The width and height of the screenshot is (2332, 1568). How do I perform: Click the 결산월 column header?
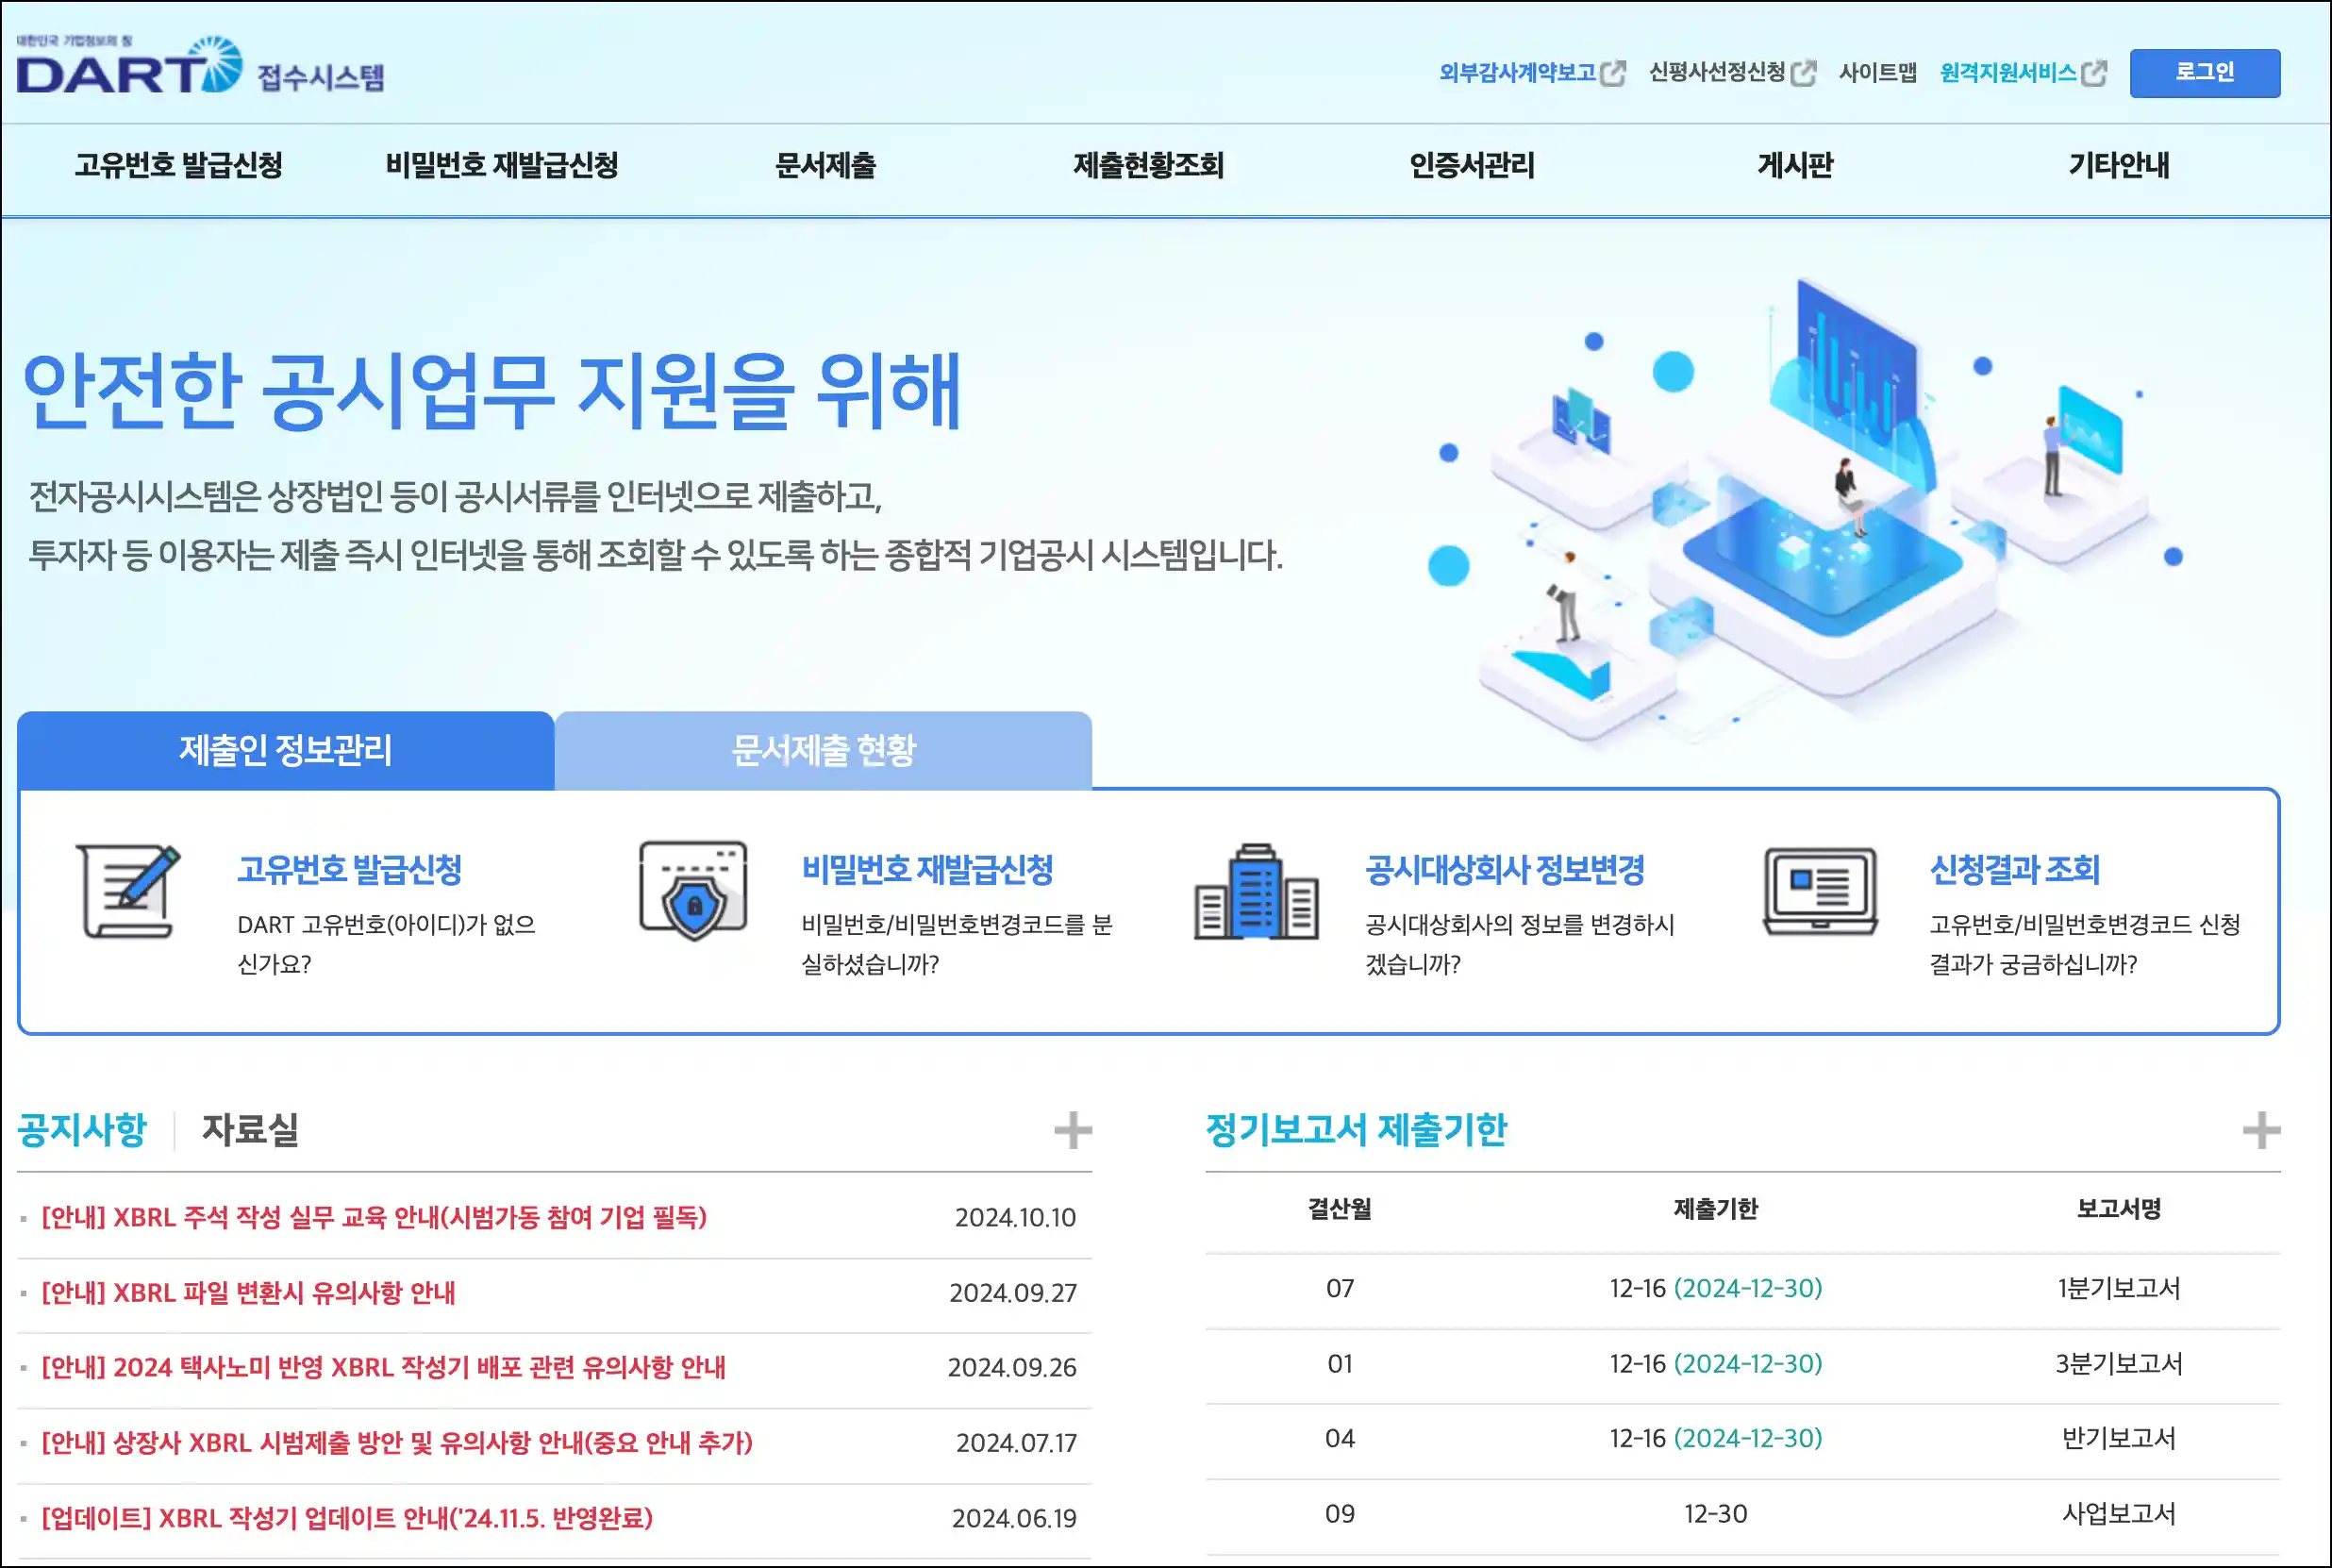point(1340,1209)
